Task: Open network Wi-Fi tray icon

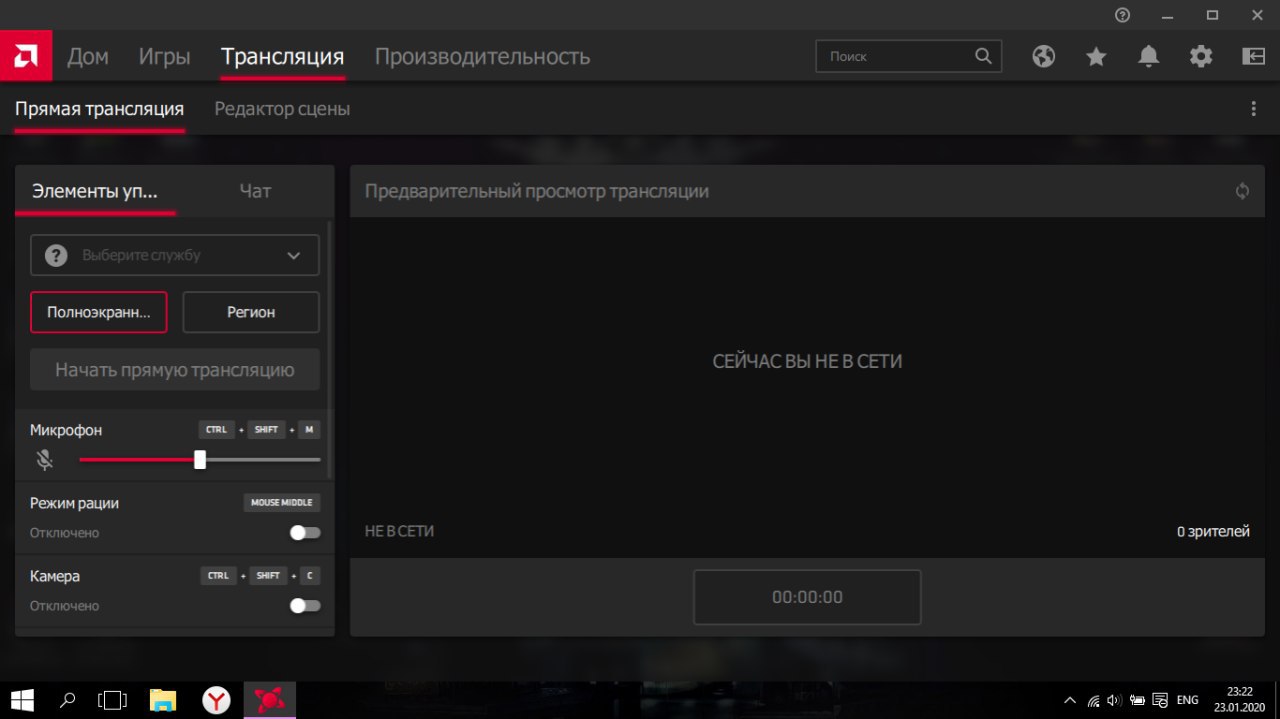Action: (1094, 701)
